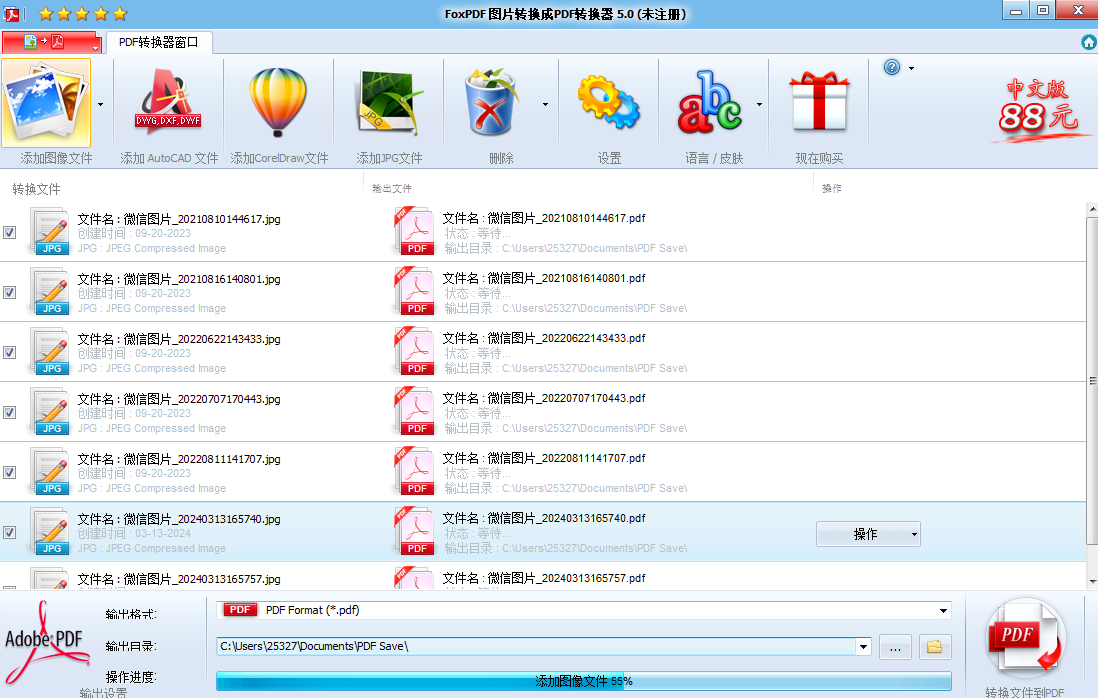
Task: Click the Delete (删除) trash bin icon
Action: (x=491, y=102)
